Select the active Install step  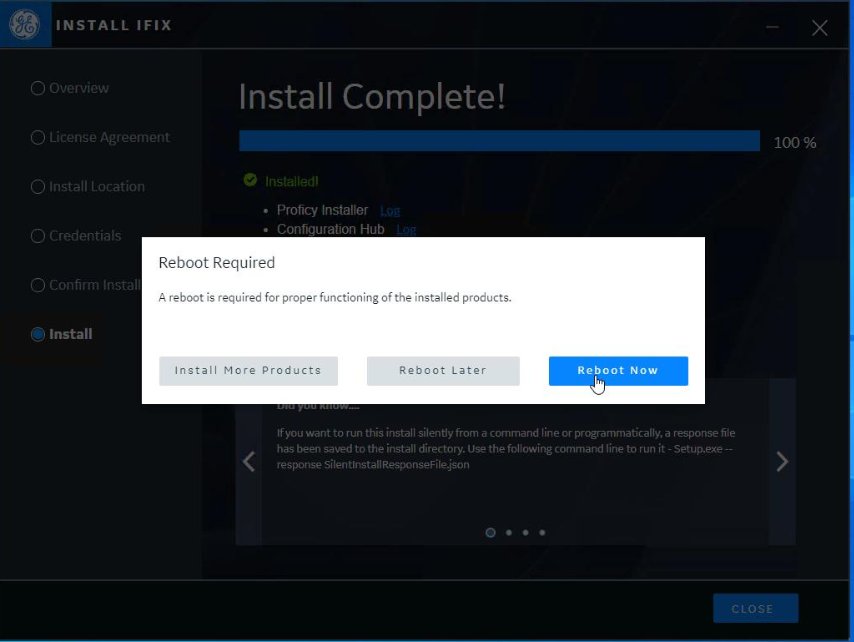pyautogui.click(x=62, y=334)
